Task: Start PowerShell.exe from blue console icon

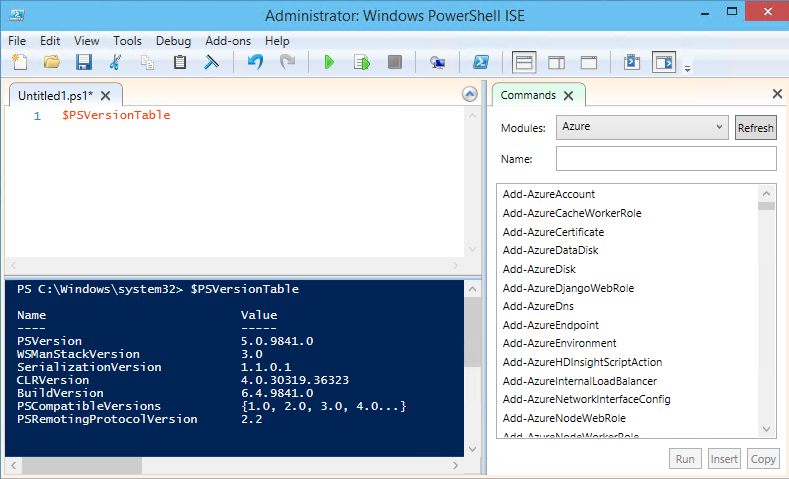Action: pos(481,62)
